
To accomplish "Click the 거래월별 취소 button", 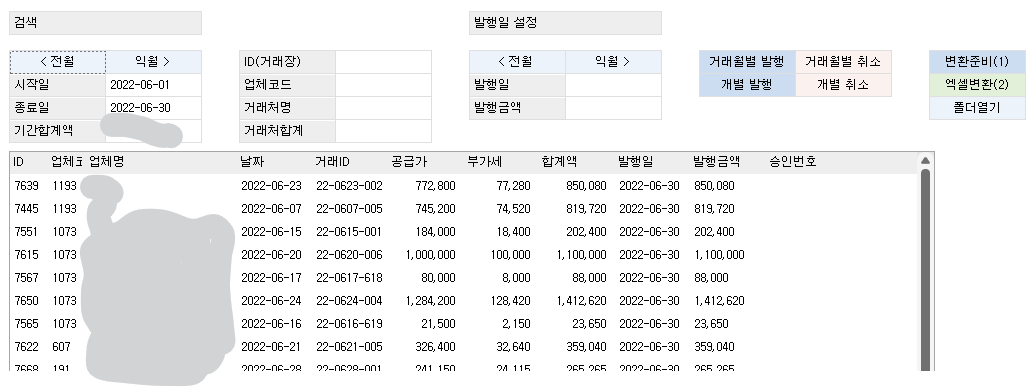I will point(843,62).
